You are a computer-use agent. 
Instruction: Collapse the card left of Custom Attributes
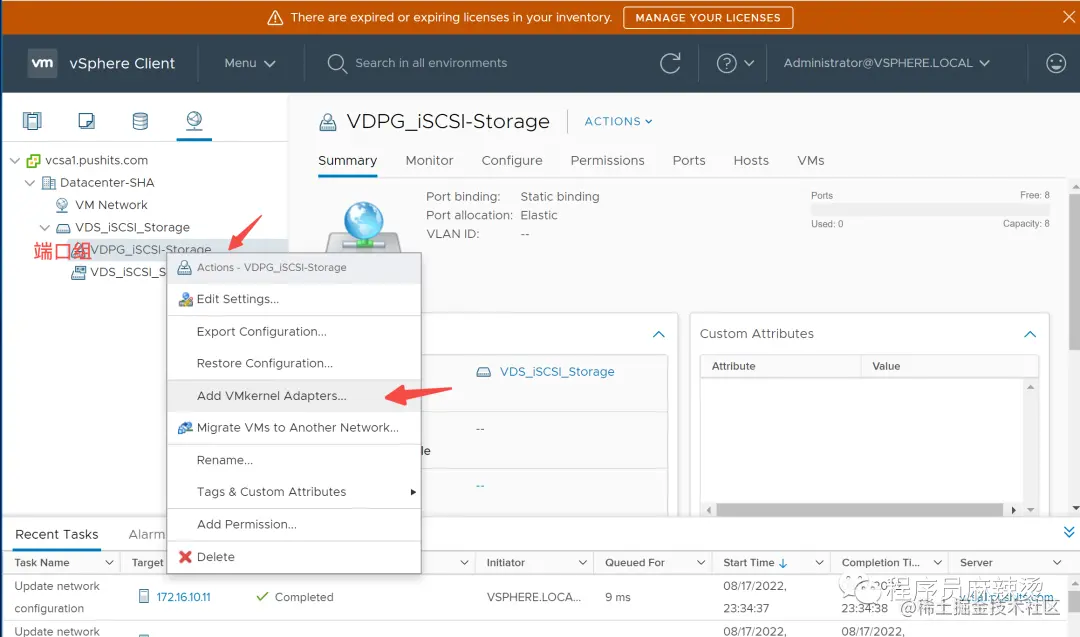pos(658,334)
